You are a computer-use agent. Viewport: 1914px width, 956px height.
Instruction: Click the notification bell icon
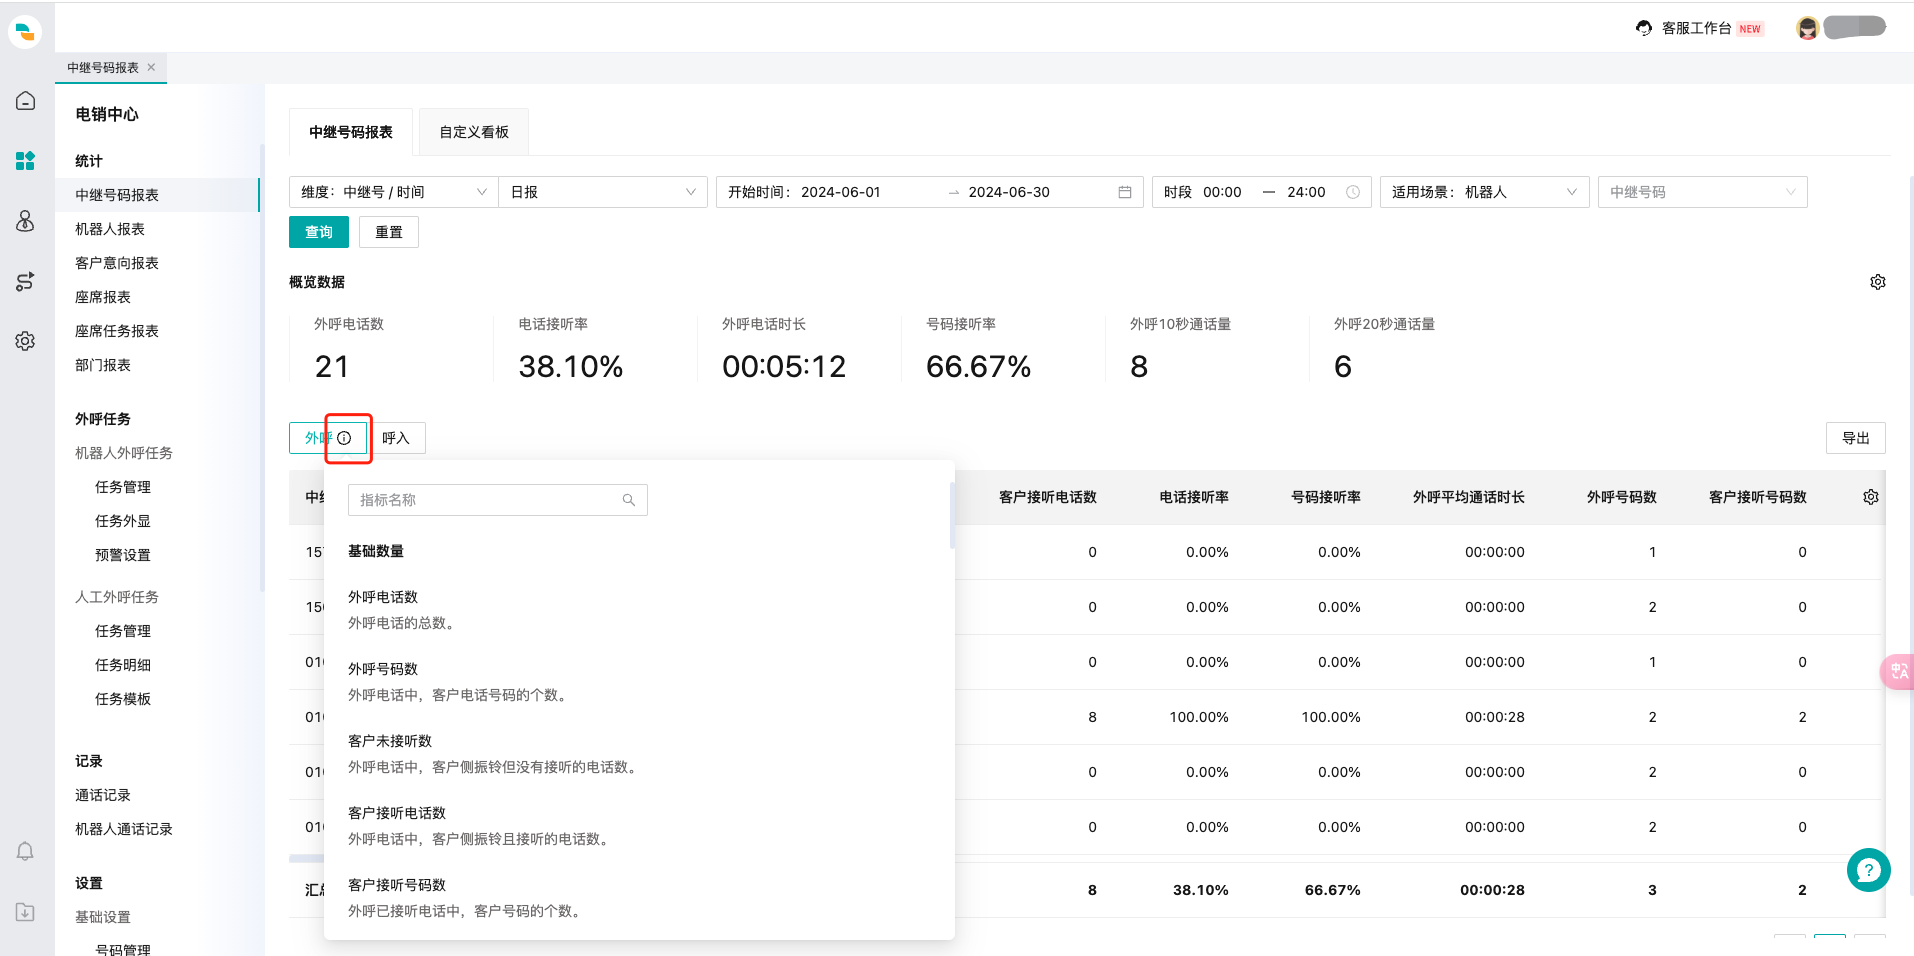point(26,851)
